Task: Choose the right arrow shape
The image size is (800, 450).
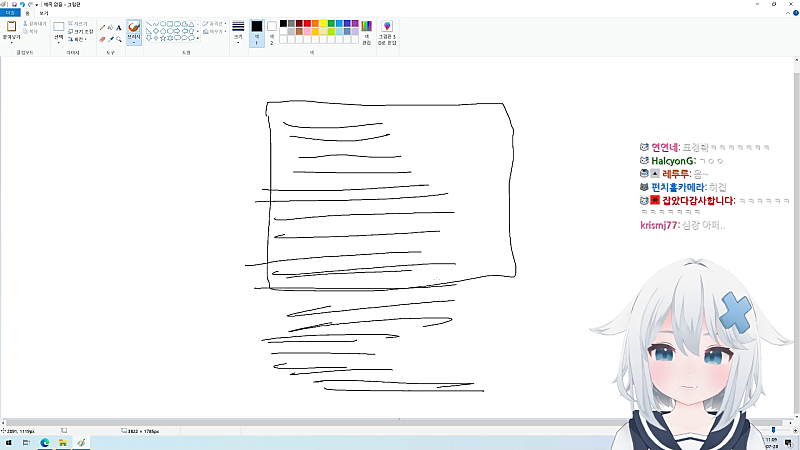Action: click(178, 31)
